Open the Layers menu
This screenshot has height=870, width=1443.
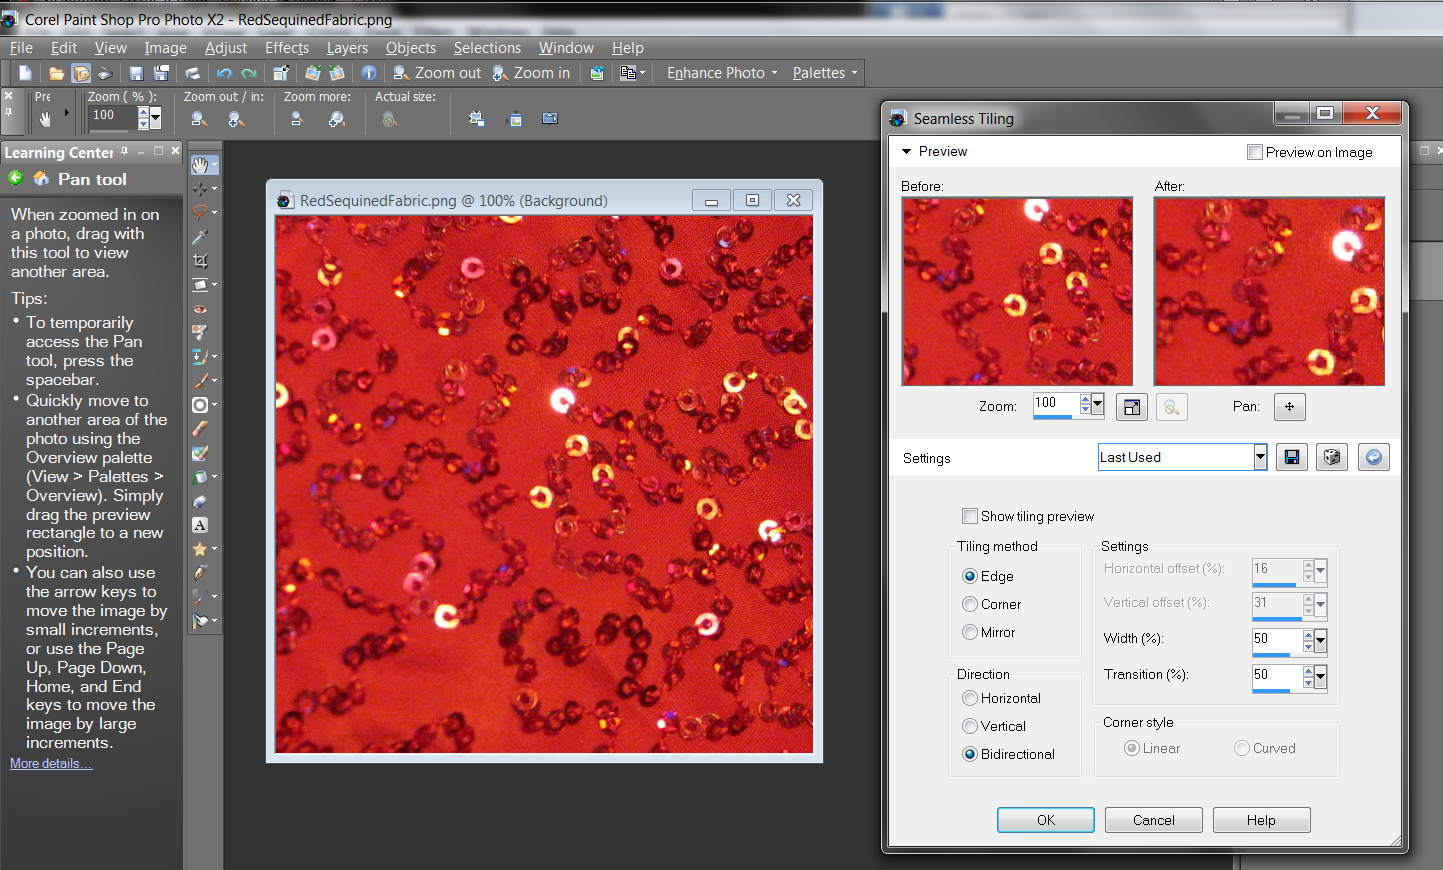347,48
